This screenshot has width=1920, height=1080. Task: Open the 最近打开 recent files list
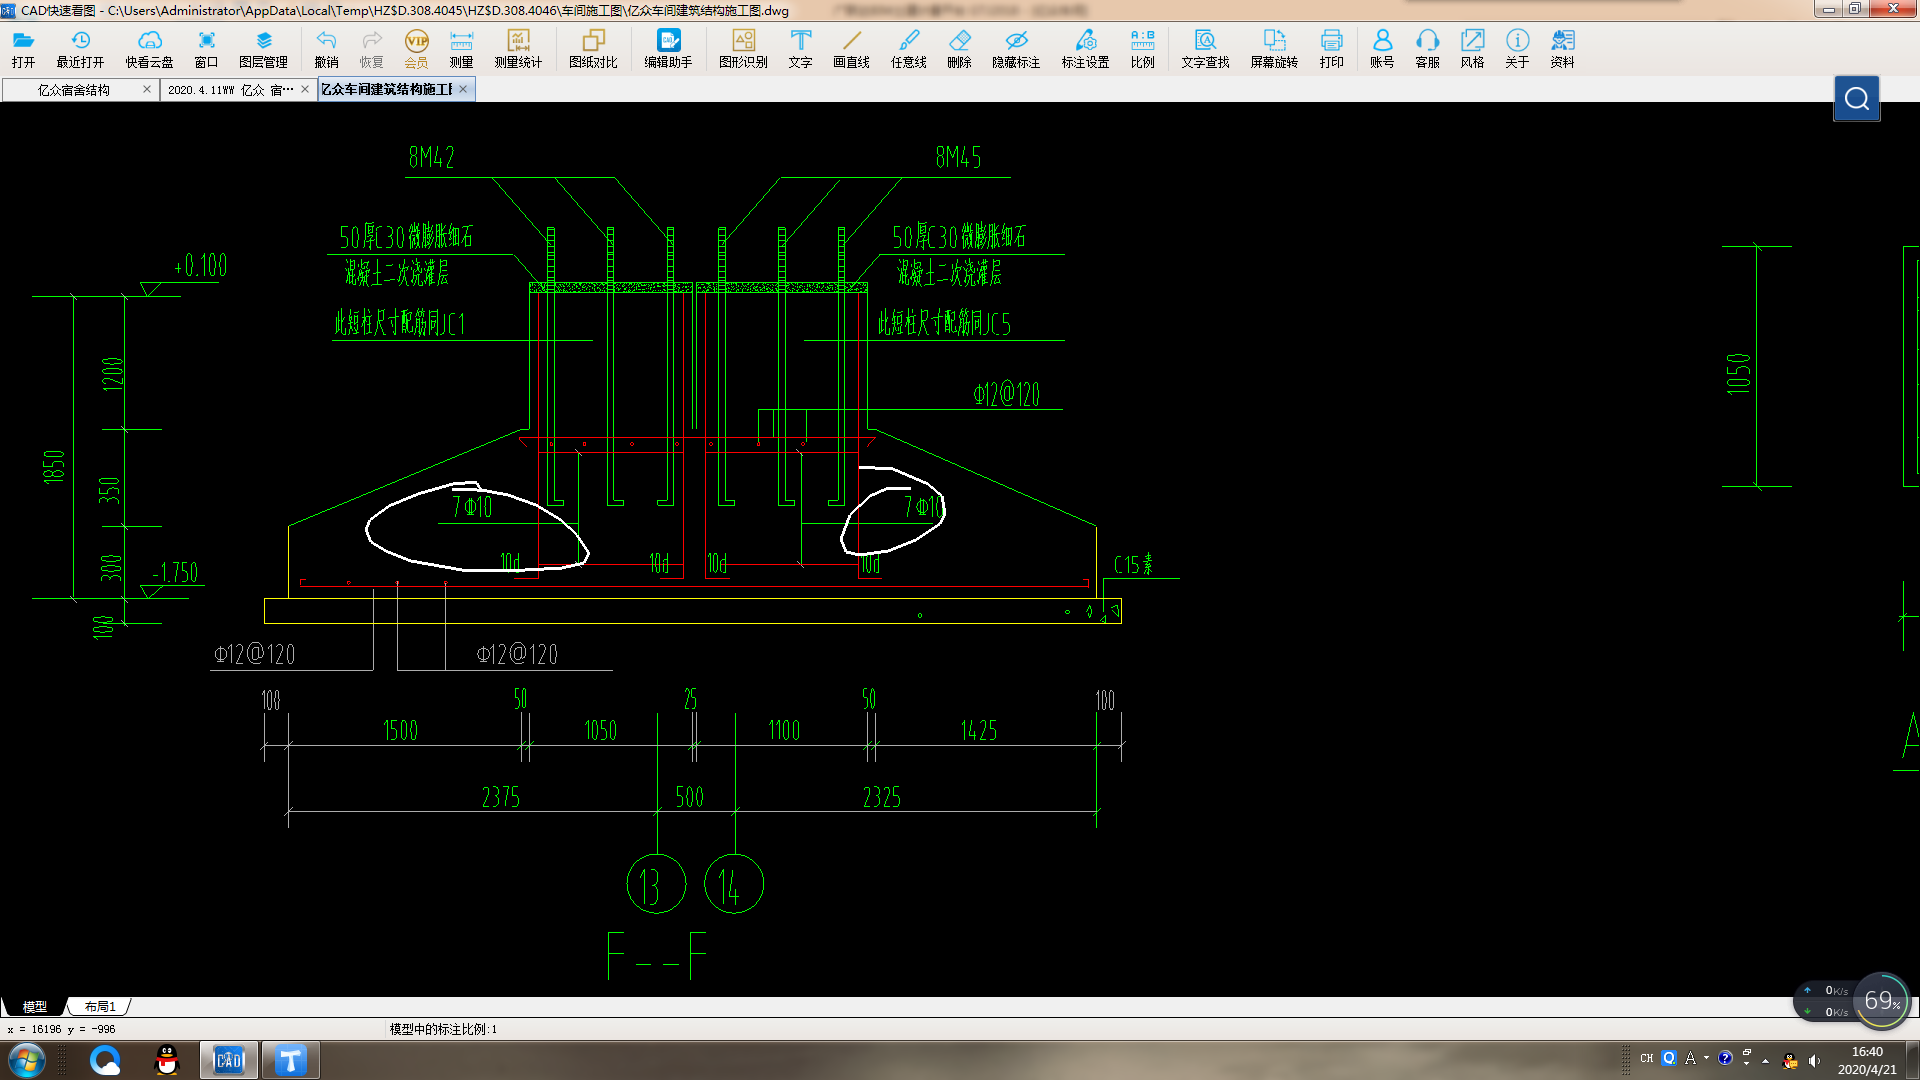(80, 48)
